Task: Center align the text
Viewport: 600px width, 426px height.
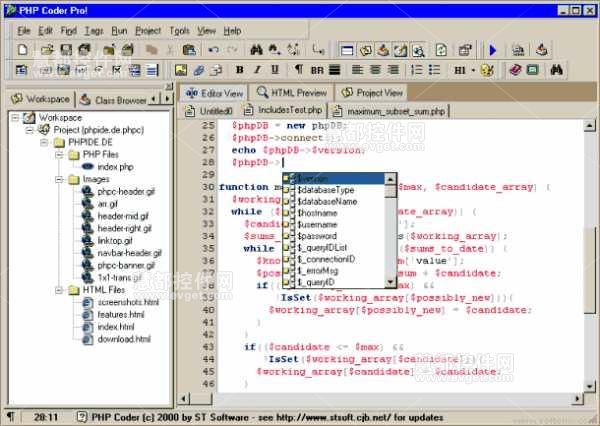Action: click(375, 70)
